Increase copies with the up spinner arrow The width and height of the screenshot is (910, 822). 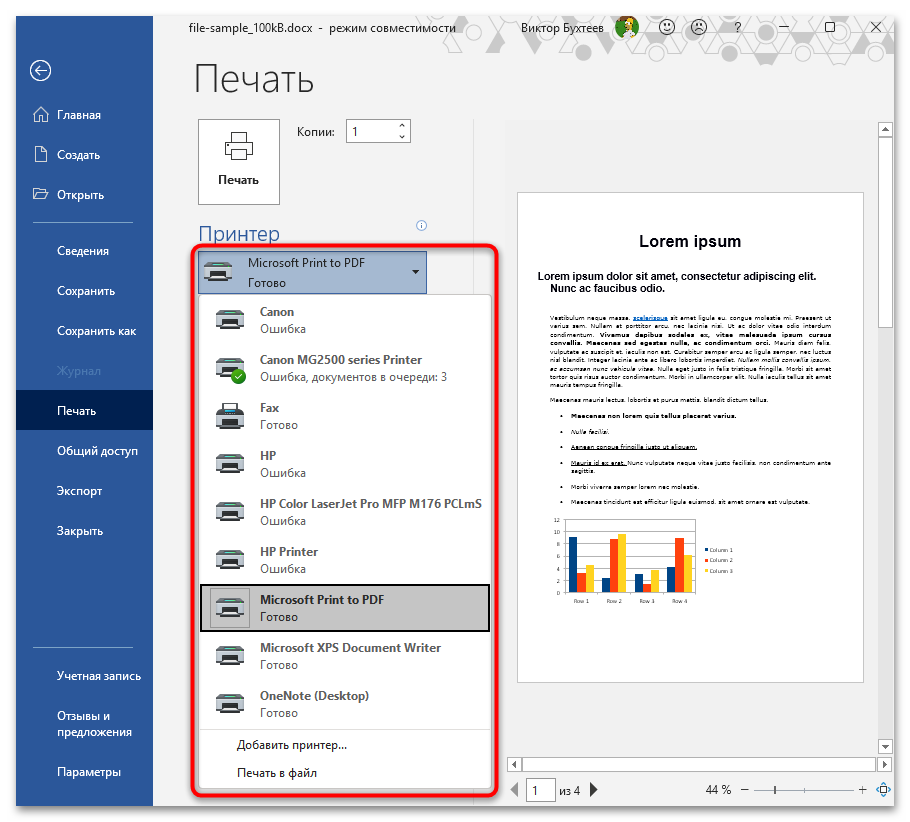pos(402,125)
